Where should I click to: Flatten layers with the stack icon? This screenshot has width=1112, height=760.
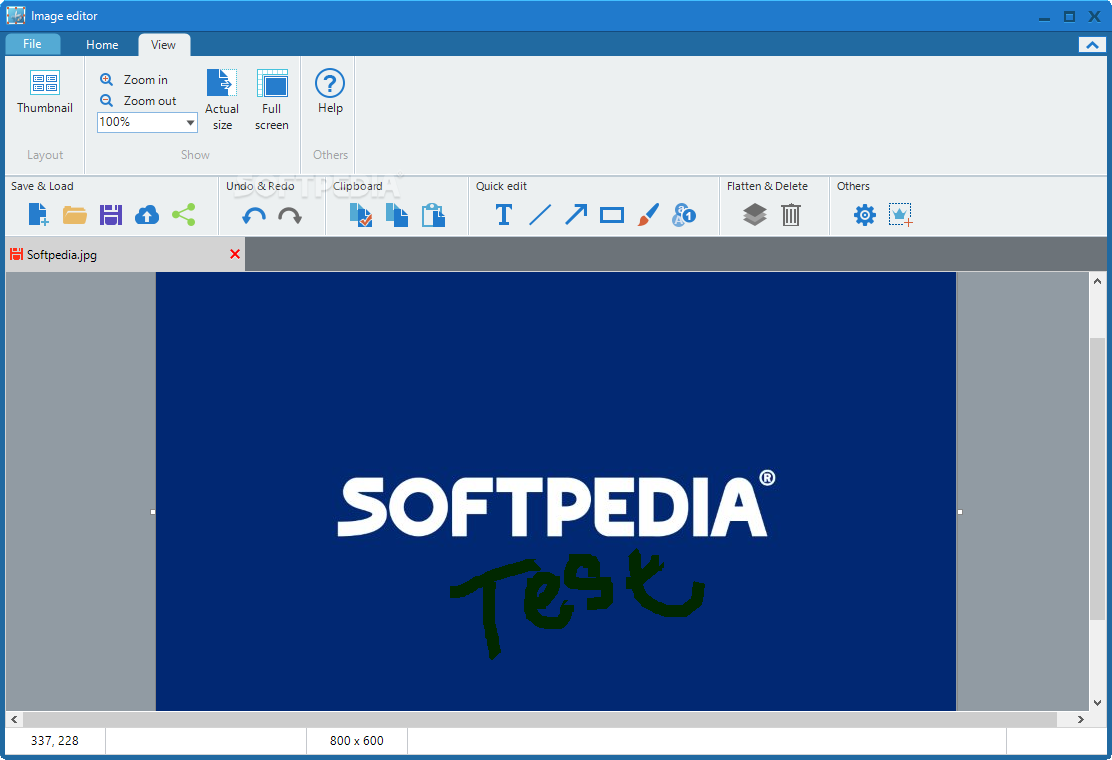point(755,214)
